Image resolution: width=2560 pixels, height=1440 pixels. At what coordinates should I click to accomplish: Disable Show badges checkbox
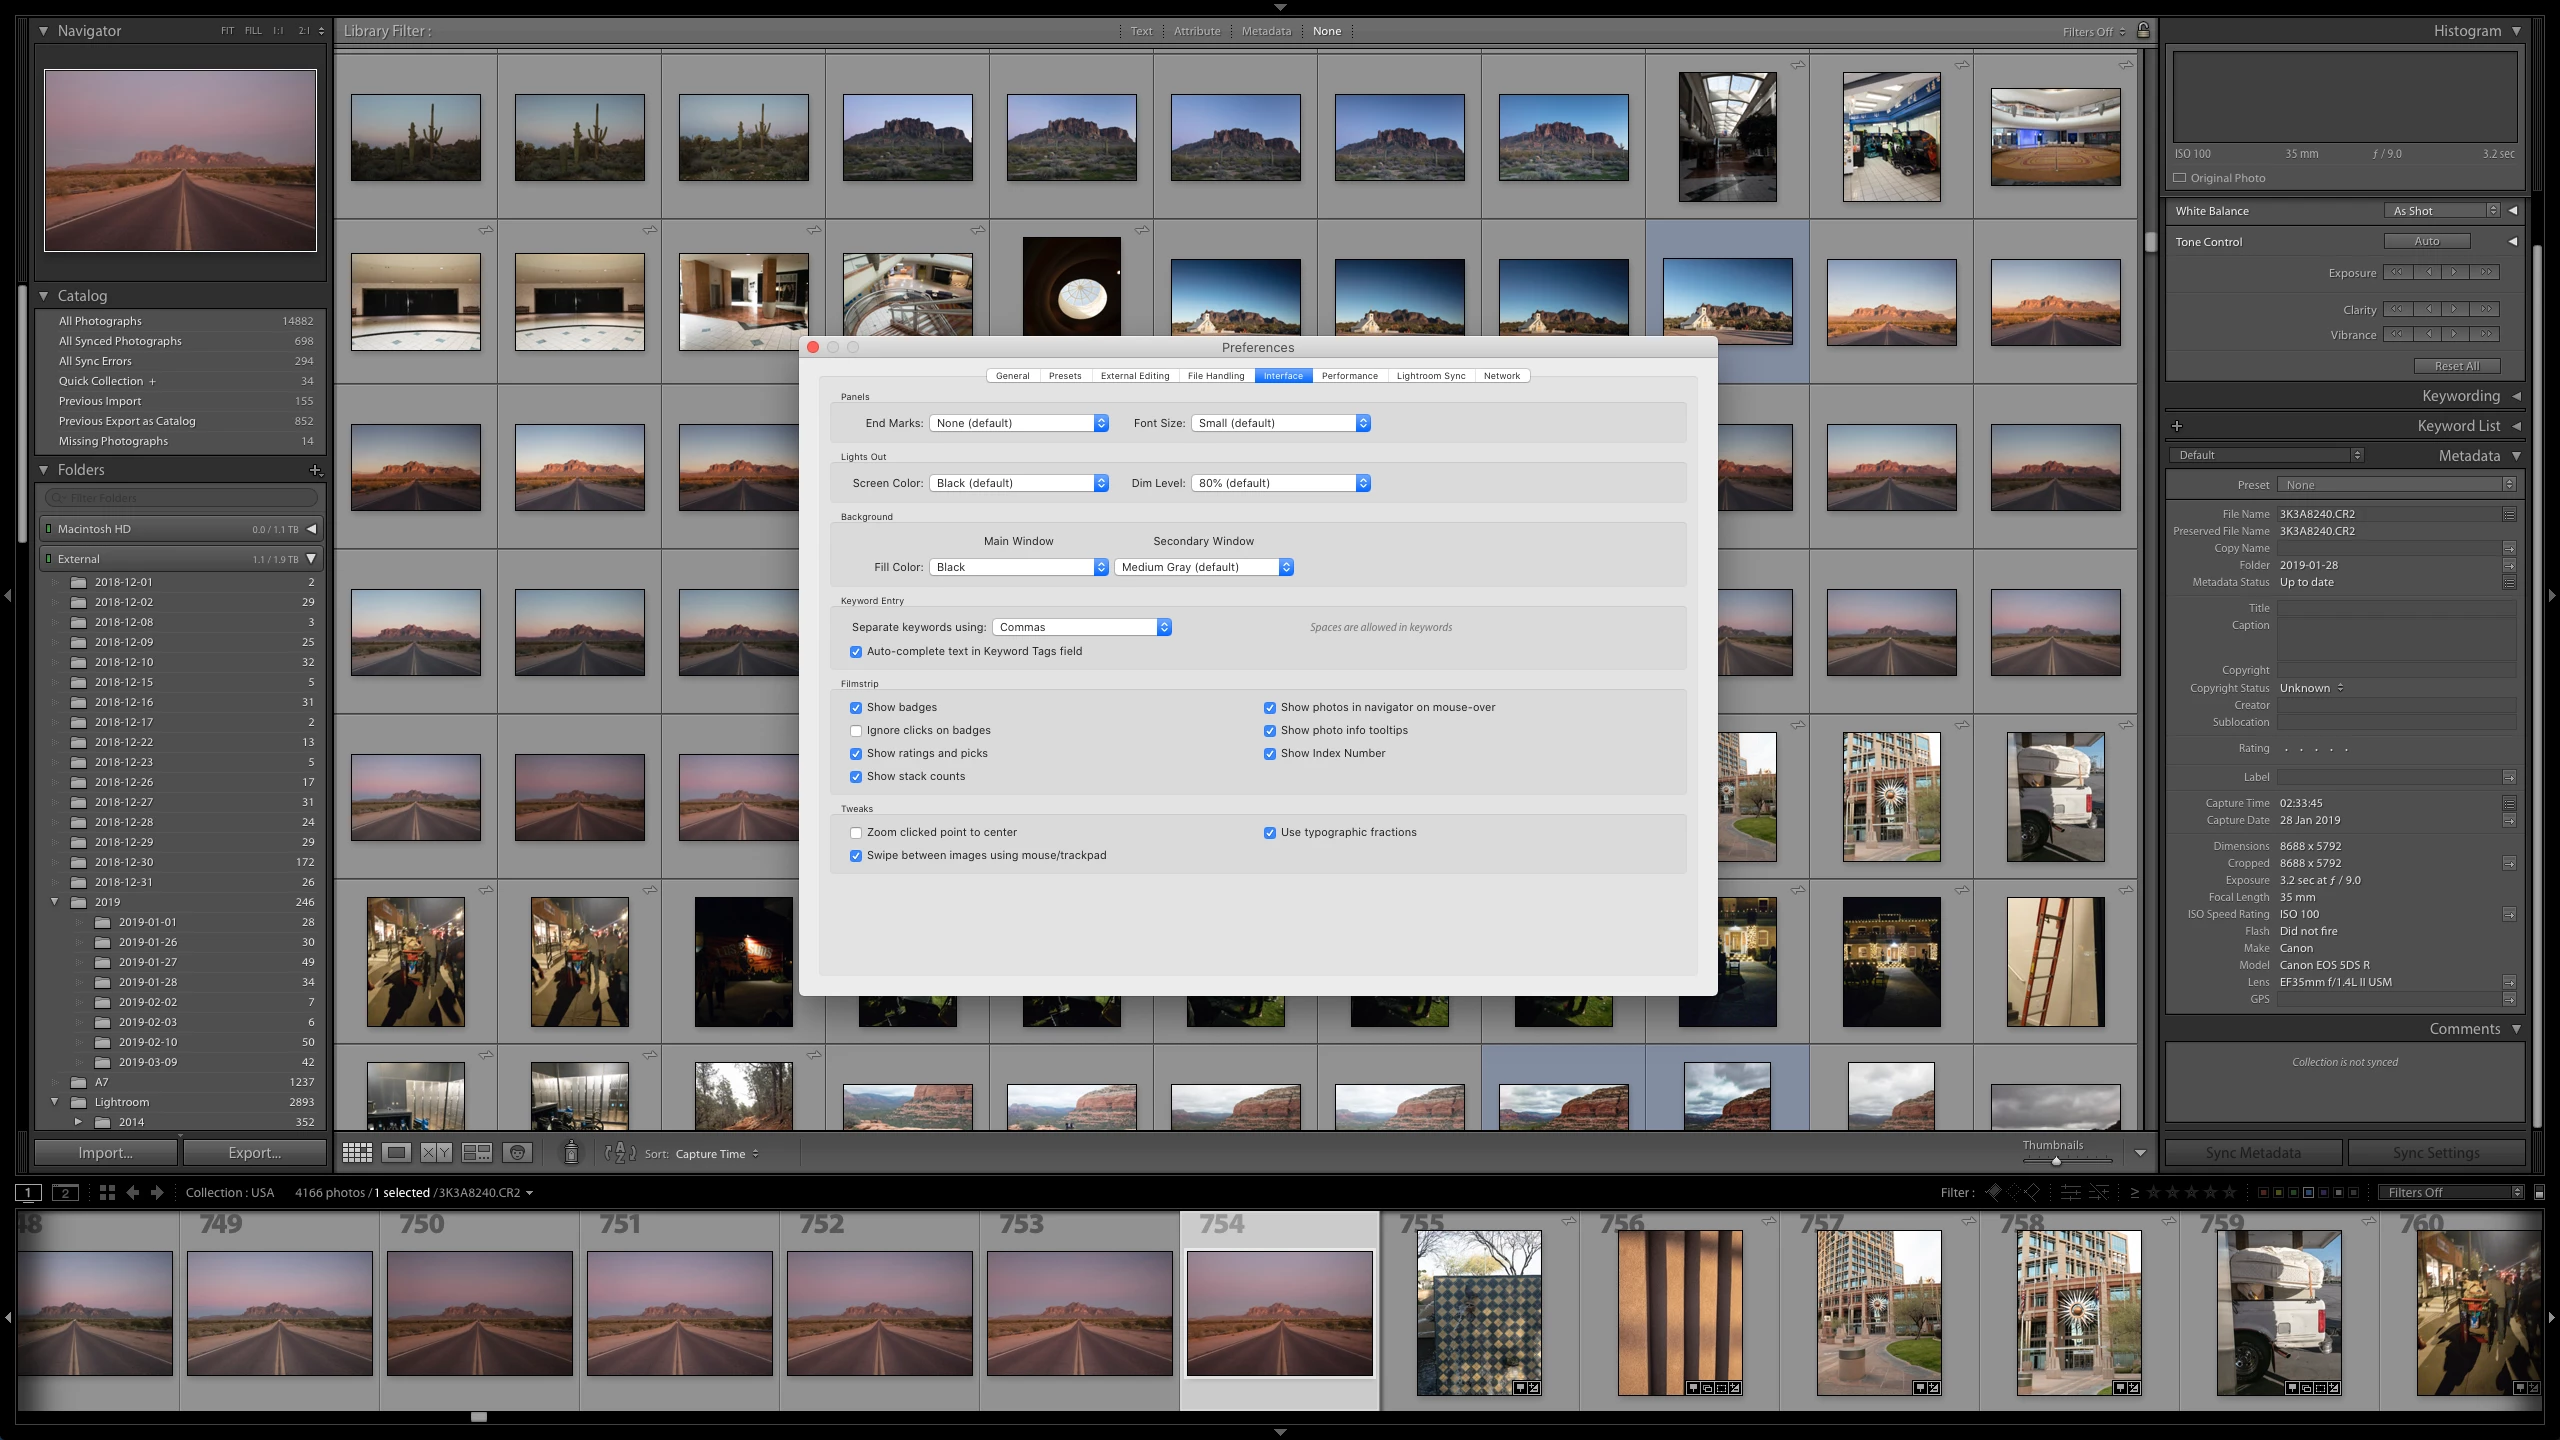pyautogui.click(x=856, y=708)
